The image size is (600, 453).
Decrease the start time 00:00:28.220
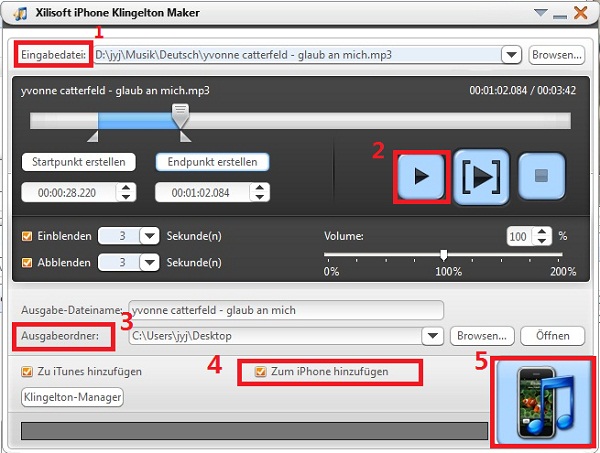point(126,197)
